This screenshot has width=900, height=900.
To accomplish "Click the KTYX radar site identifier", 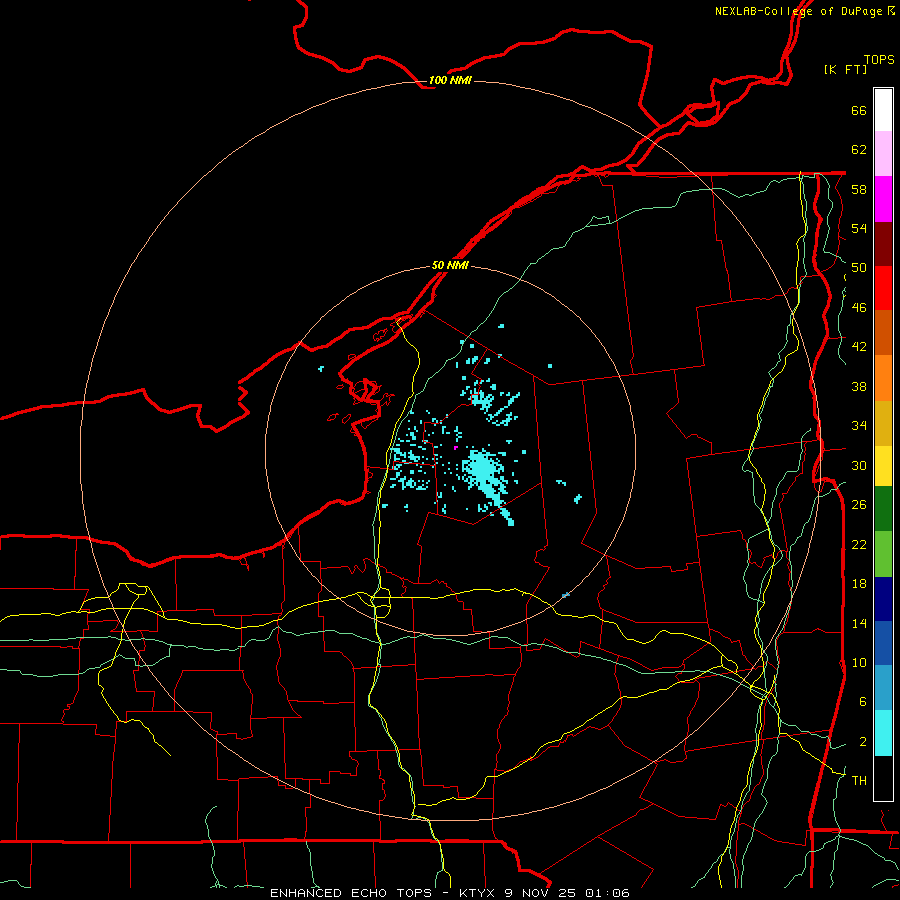I will pos(476,893).
